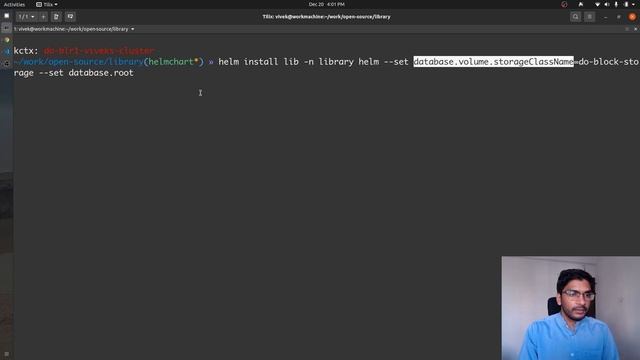The image size is (640, 360).
Task: Open the 1/1 session switcher dropdown
Action: coord(27,17)
